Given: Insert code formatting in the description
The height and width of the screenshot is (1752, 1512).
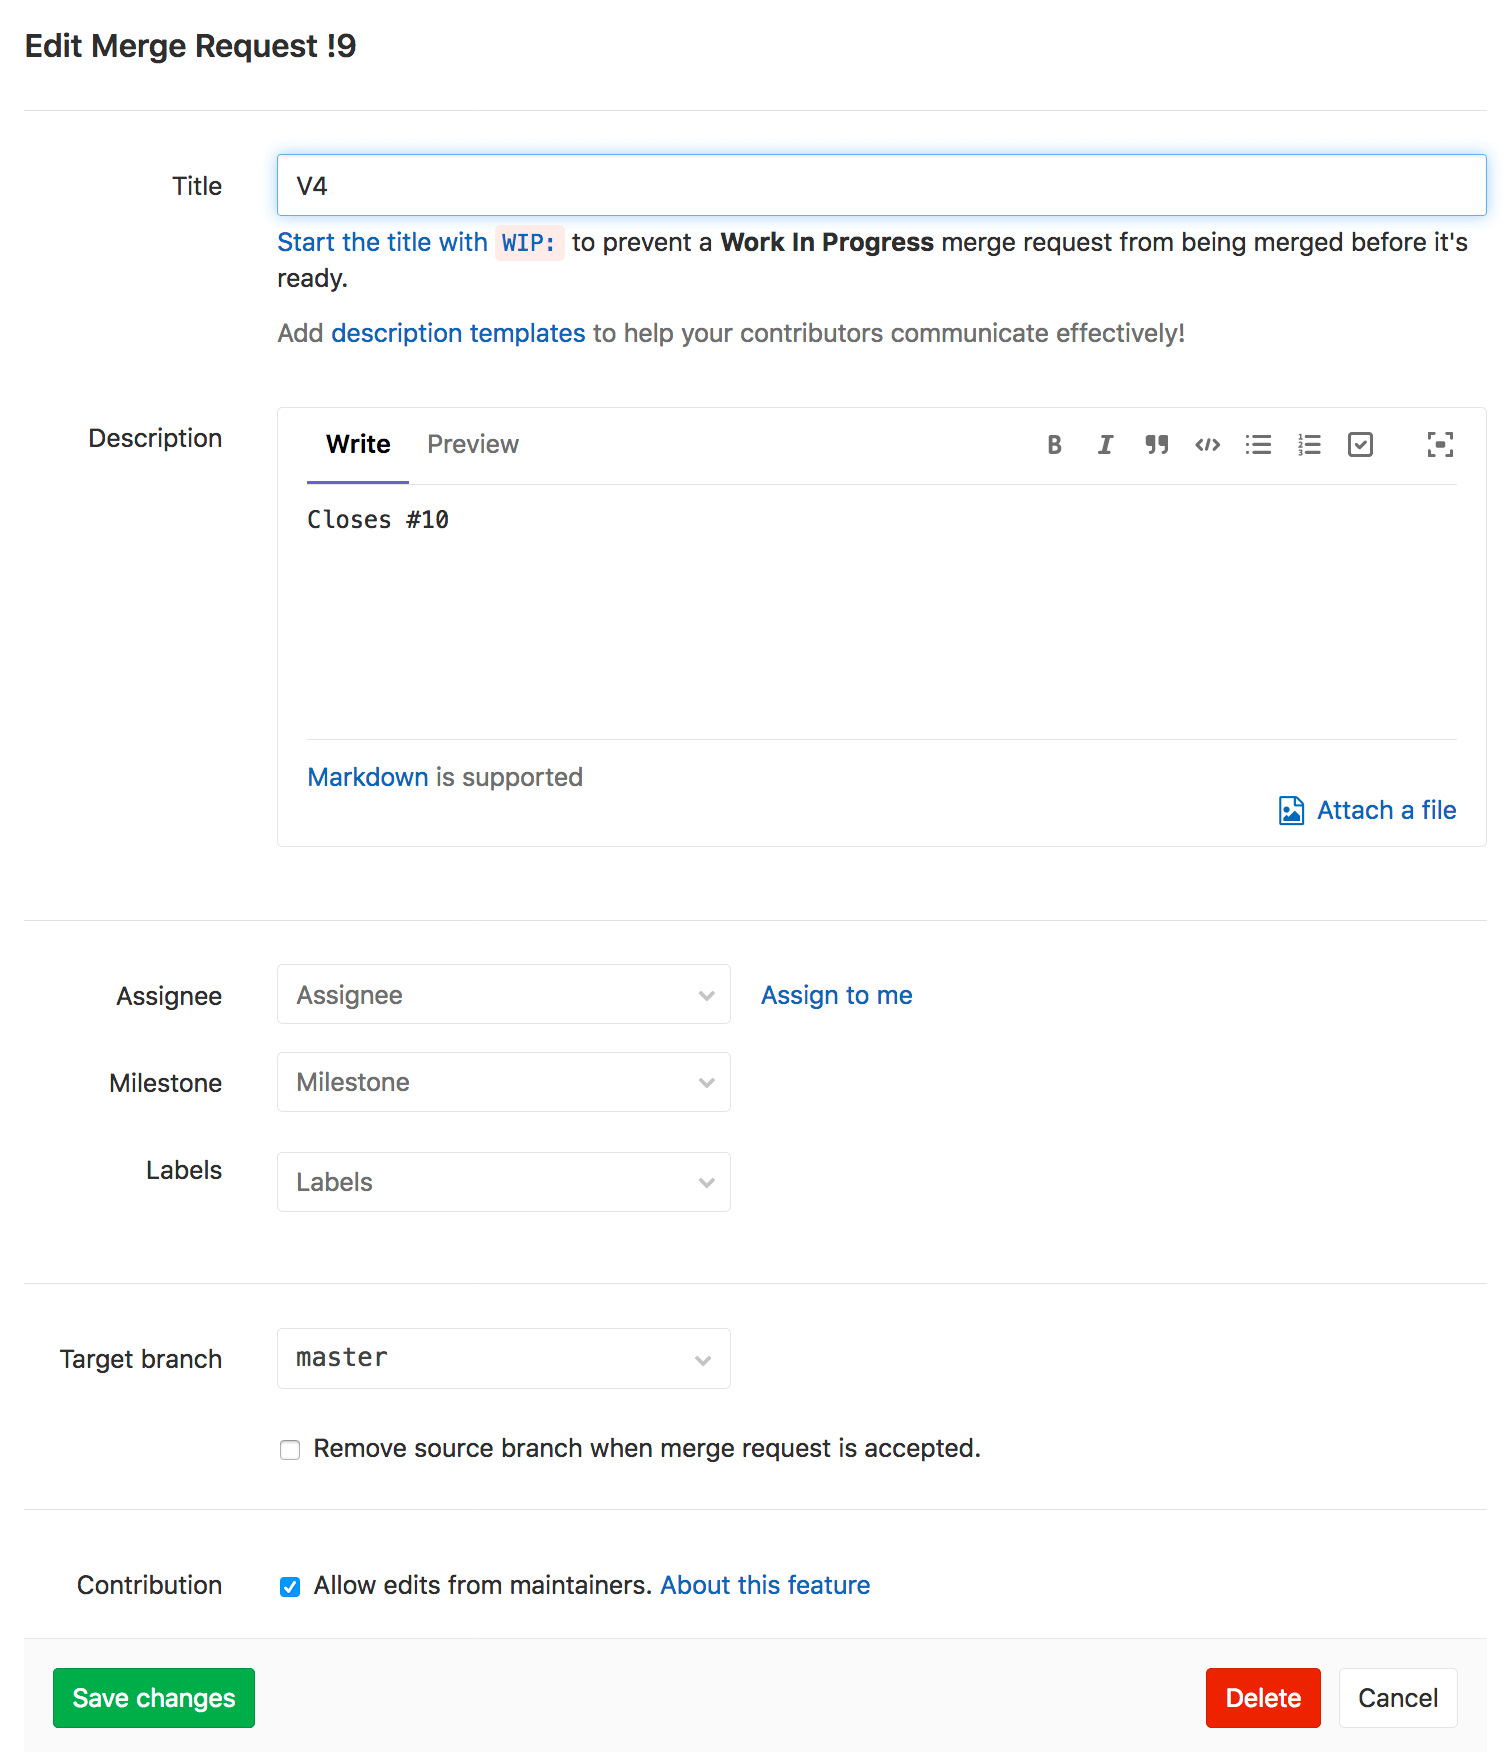Looking at the screenshot, I should [1207, 445].
